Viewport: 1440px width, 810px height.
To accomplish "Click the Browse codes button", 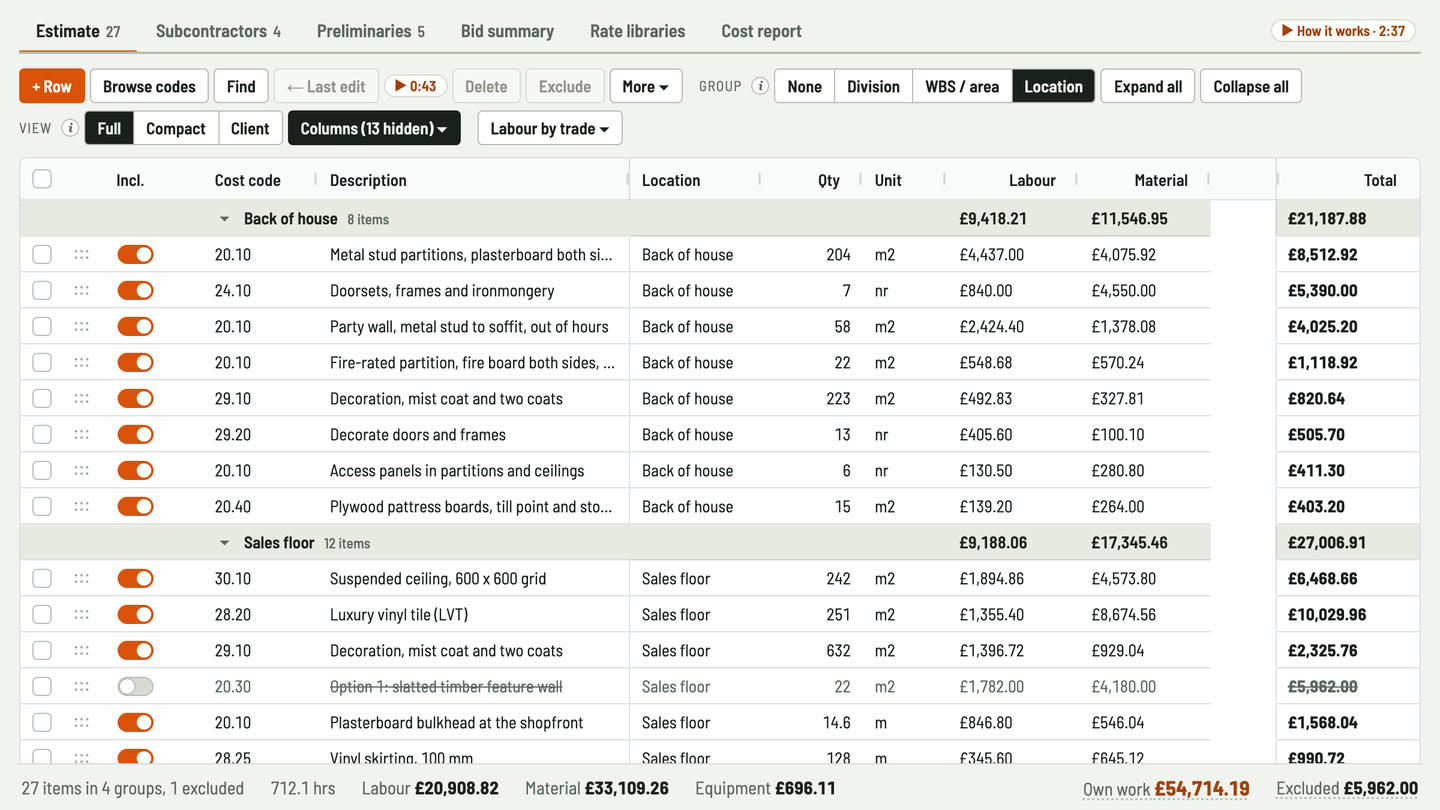I will point(149,86).
